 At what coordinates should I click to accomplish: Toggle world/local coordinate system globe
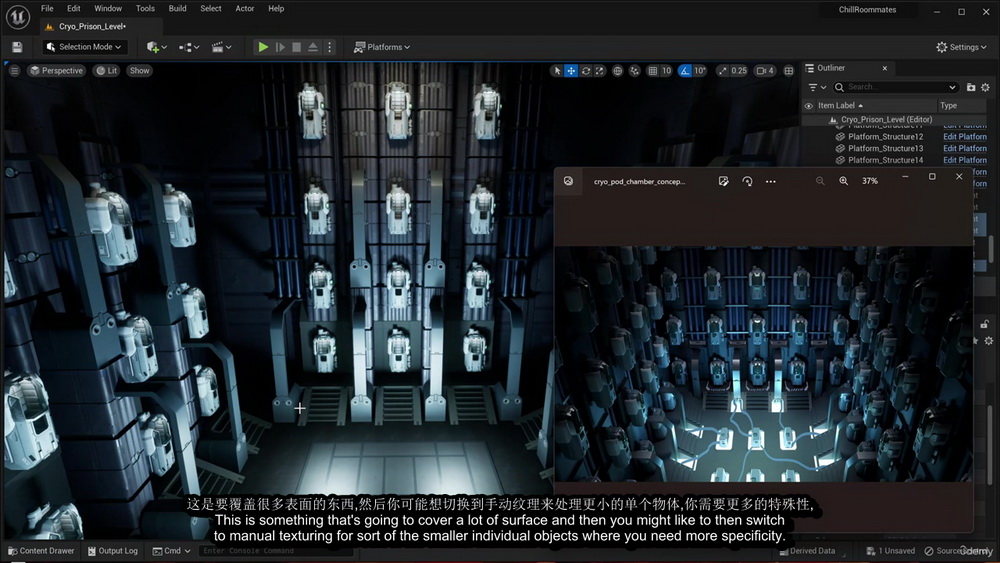(617, 71)
